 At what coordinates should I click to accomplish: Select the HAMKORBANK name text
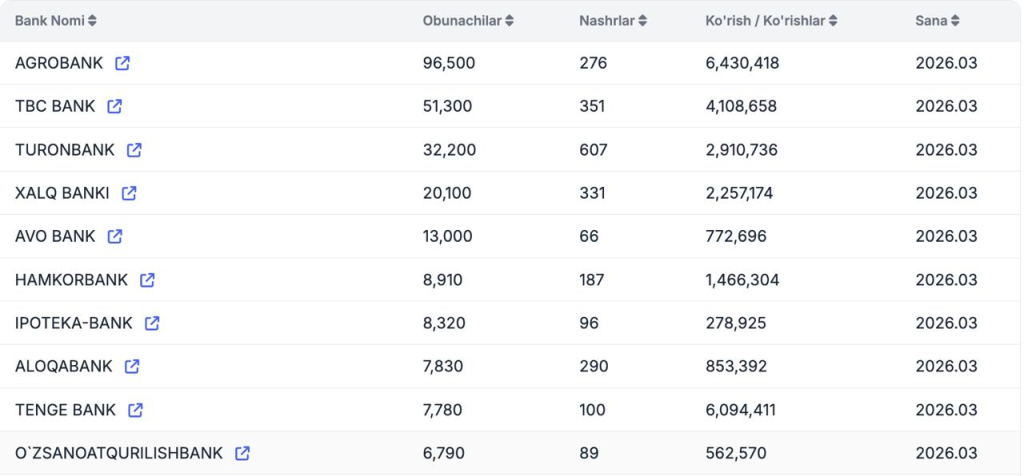pyautogui.click(x=71, y=280)
